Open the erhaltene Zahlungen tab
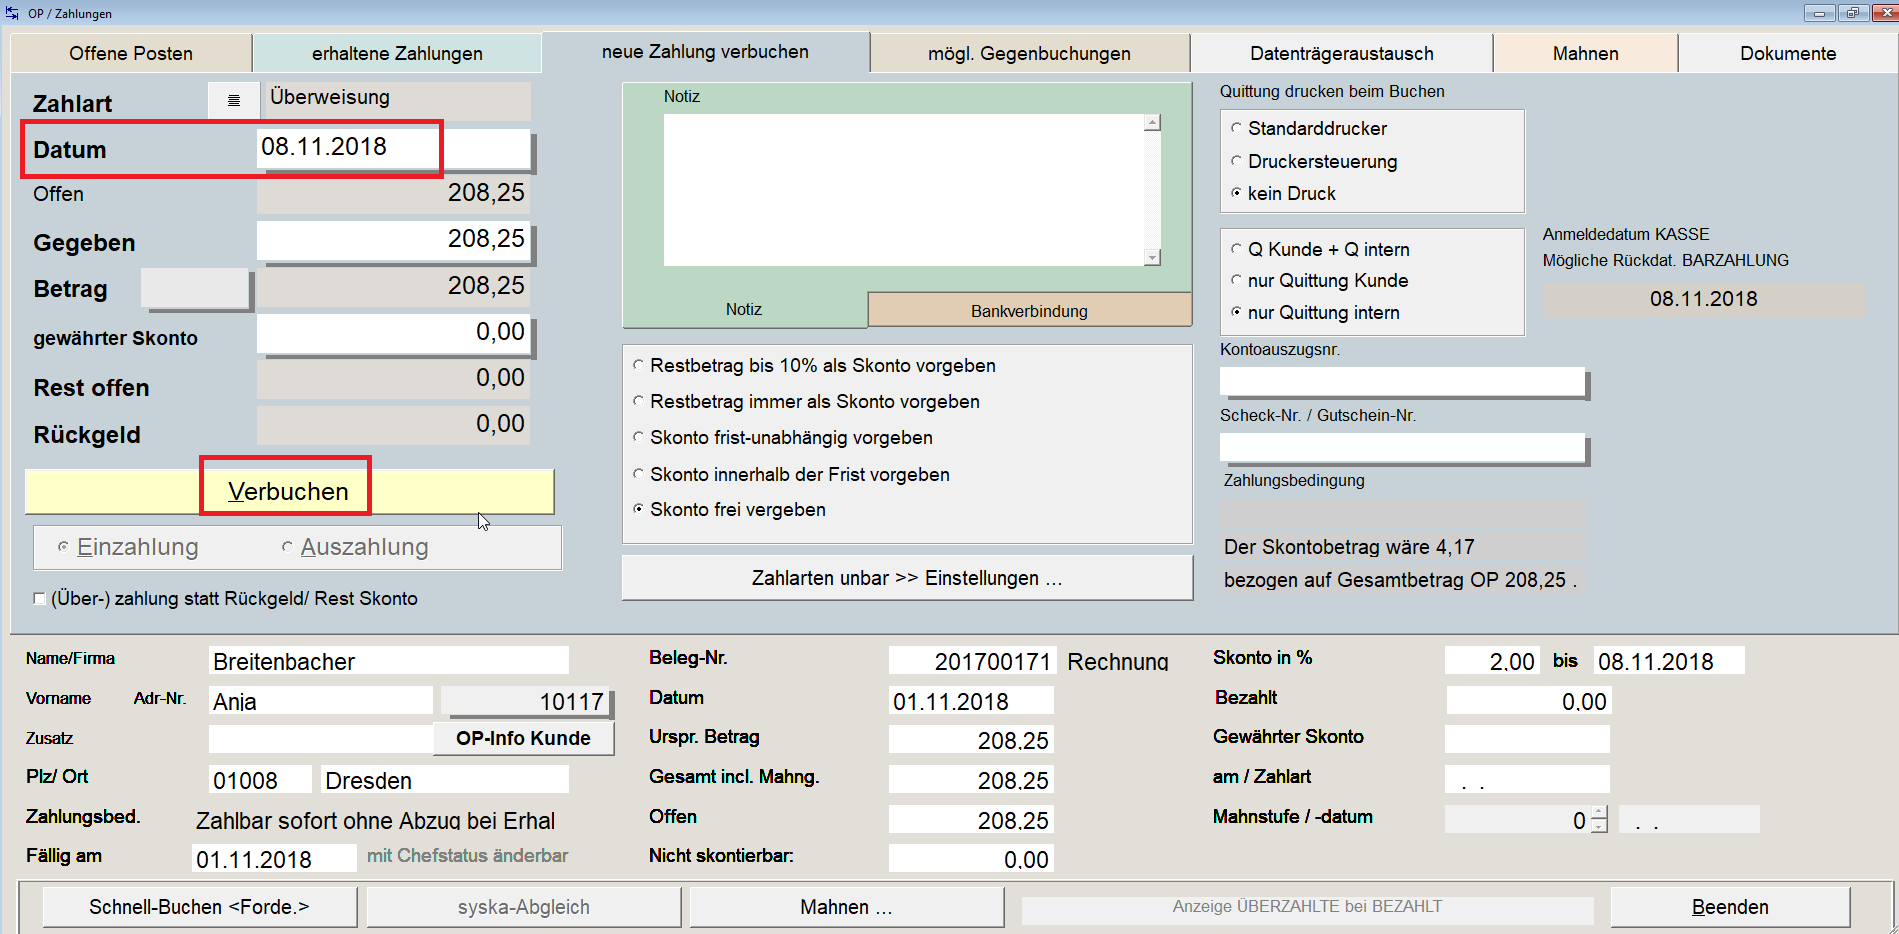1899x934 pixels. (x=397, y=53)
